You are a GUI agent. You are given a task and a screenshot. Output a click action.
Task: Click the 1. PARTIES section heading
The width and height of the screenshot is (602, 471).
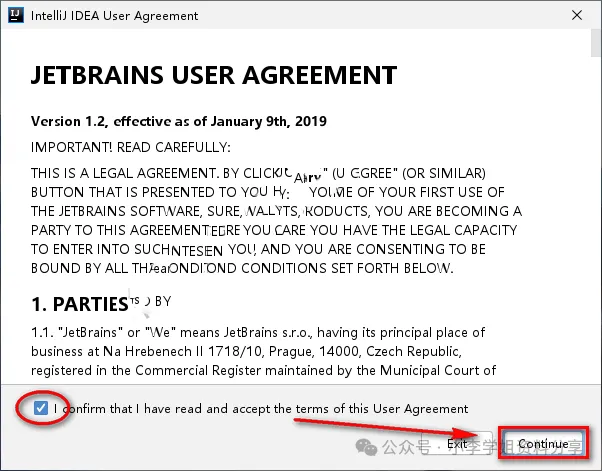click(80, 304)
